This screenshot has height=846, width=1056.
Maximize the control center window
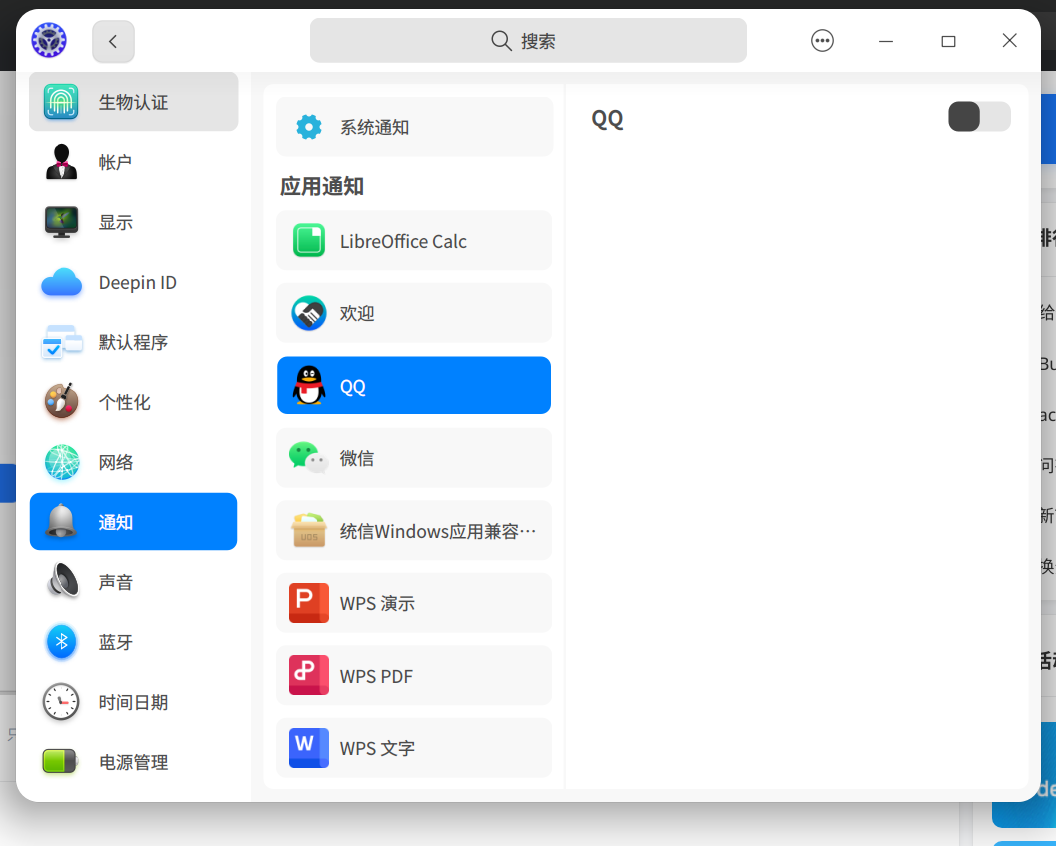pyautogui.click(x=948, y=41)
